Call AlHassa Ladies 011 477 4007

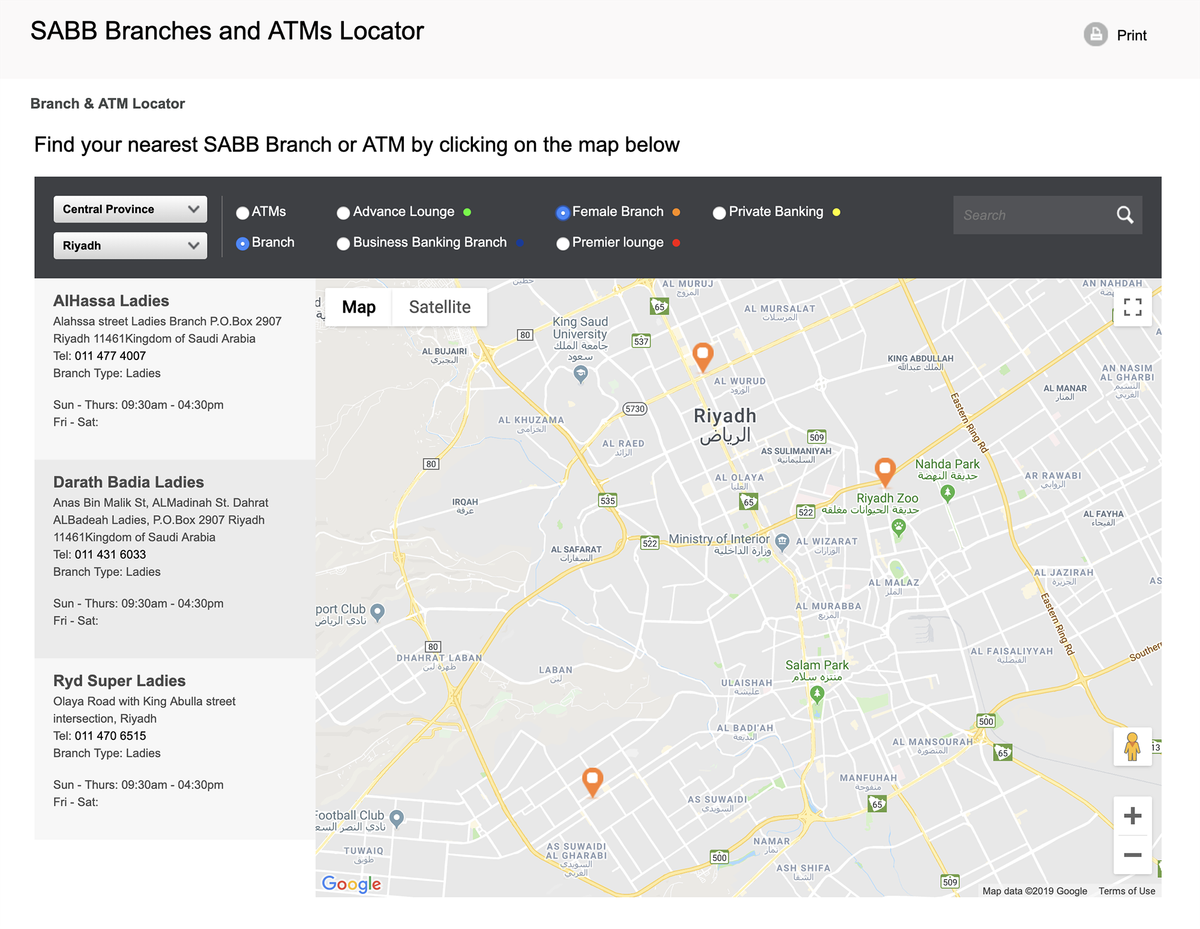click(x=110, y=356)
